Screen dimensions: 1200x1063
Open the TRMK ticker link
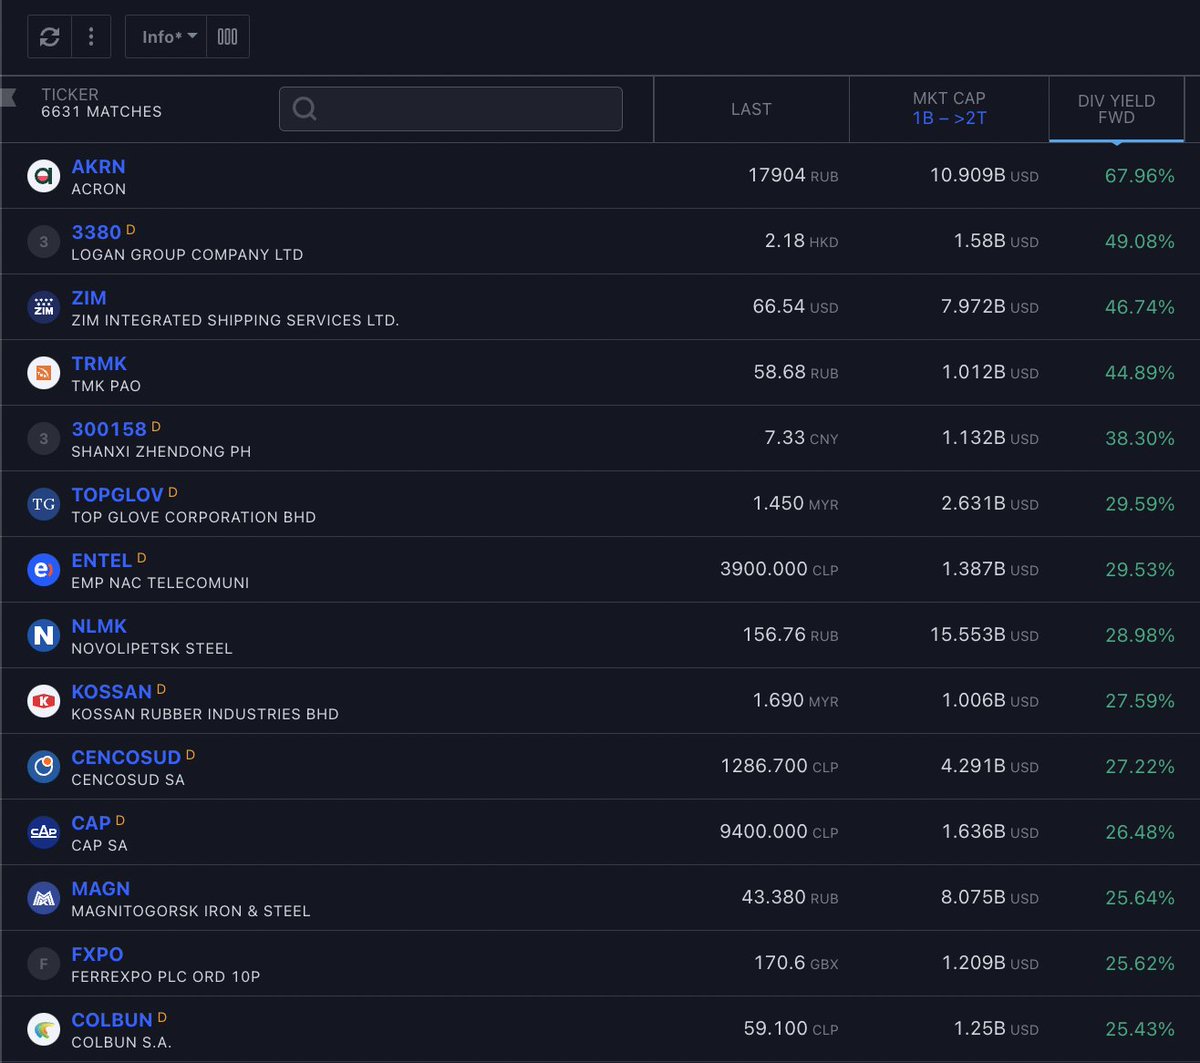point(99,364)
